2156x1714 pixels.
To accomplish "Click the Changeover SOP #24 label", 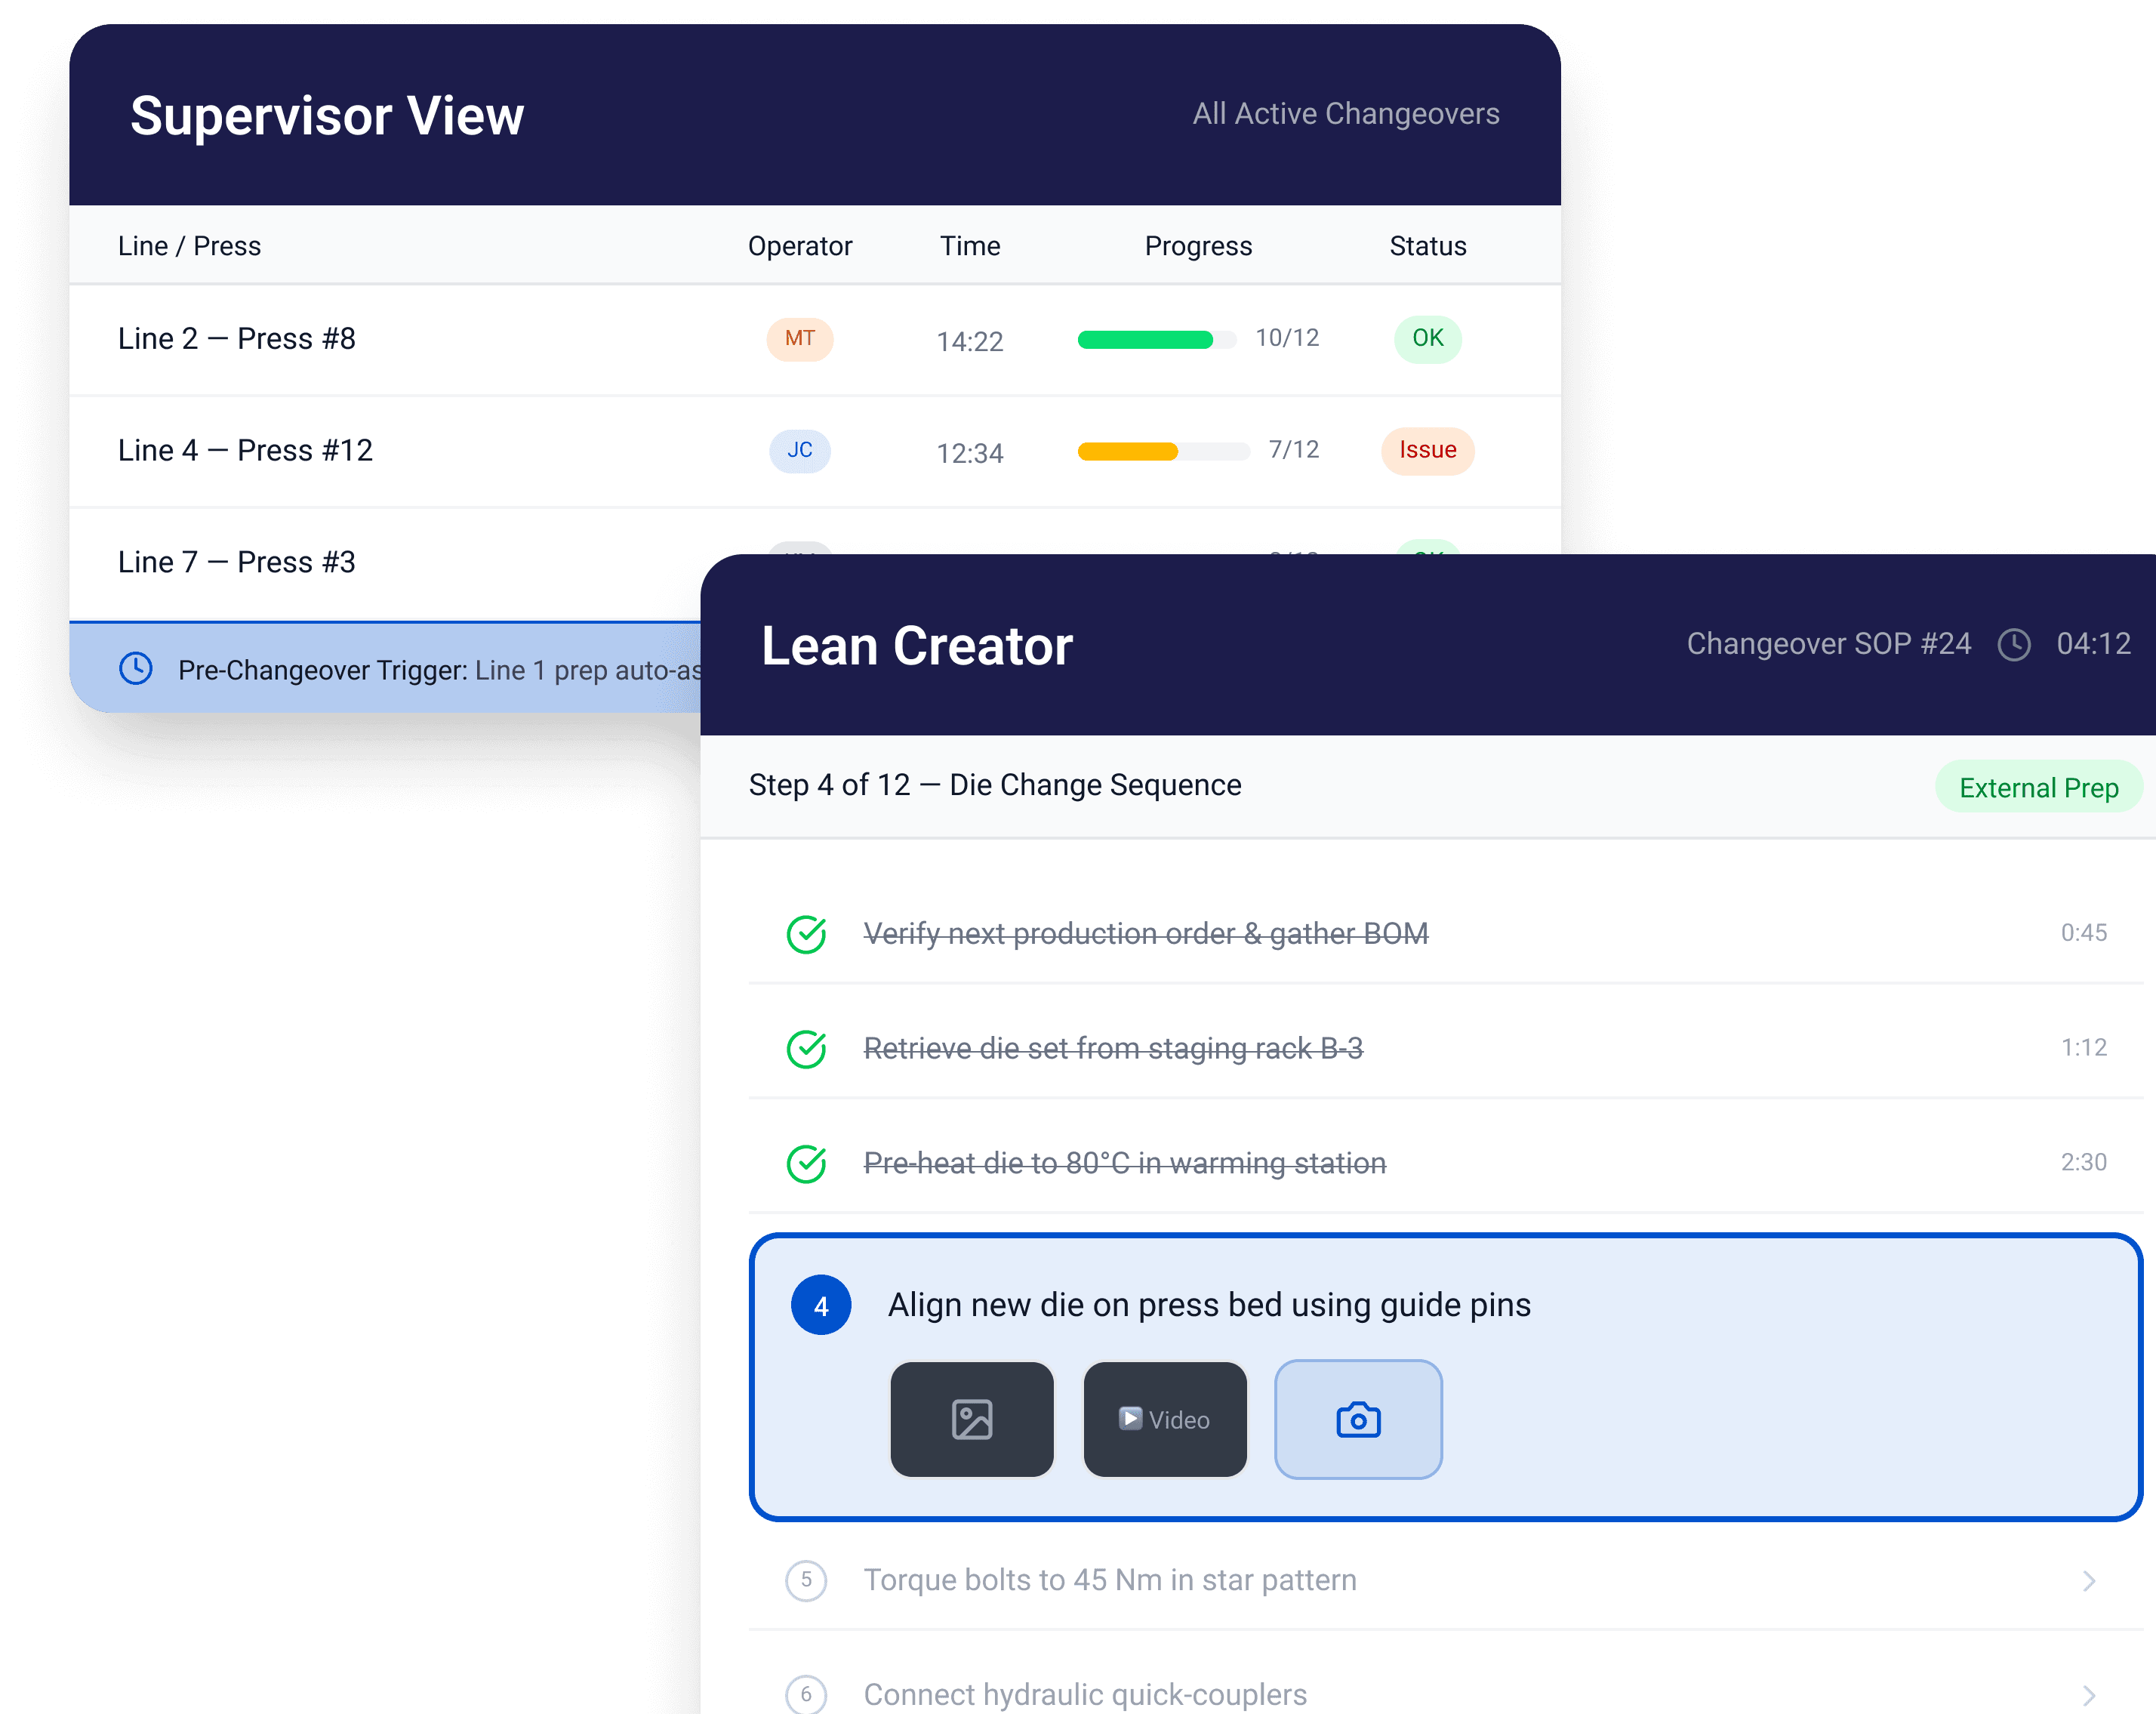I will pyautogui.click(x=1828, y=643).
